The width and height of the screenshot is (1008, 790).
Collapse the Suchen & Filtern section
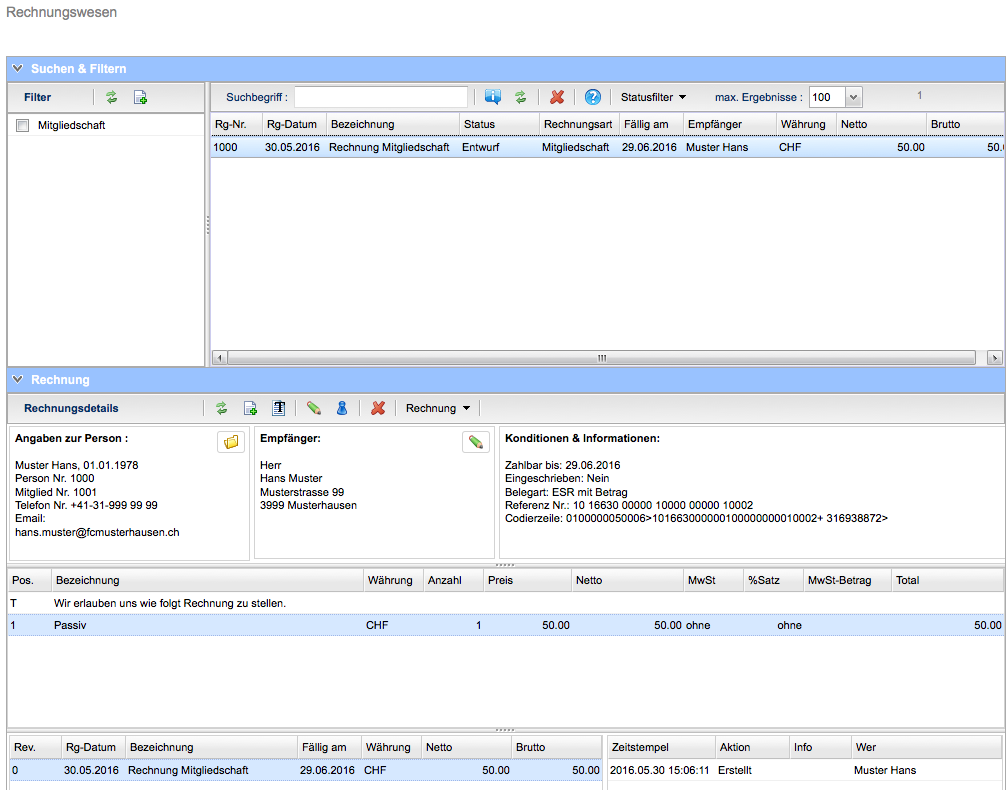17,68
